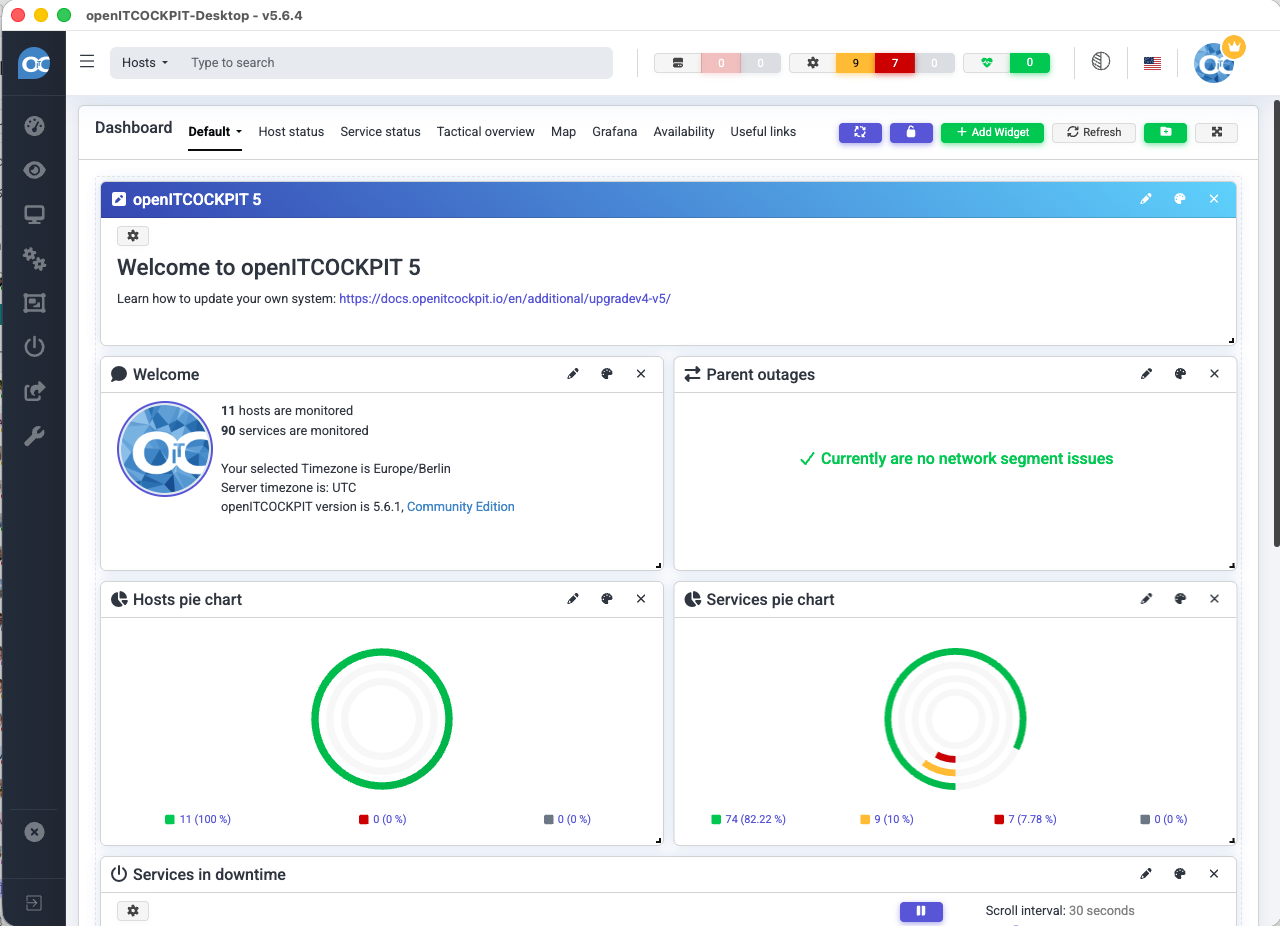Focus the Type to search field
The height and width of the screenshot is (926, 1280).
(398, 63)
